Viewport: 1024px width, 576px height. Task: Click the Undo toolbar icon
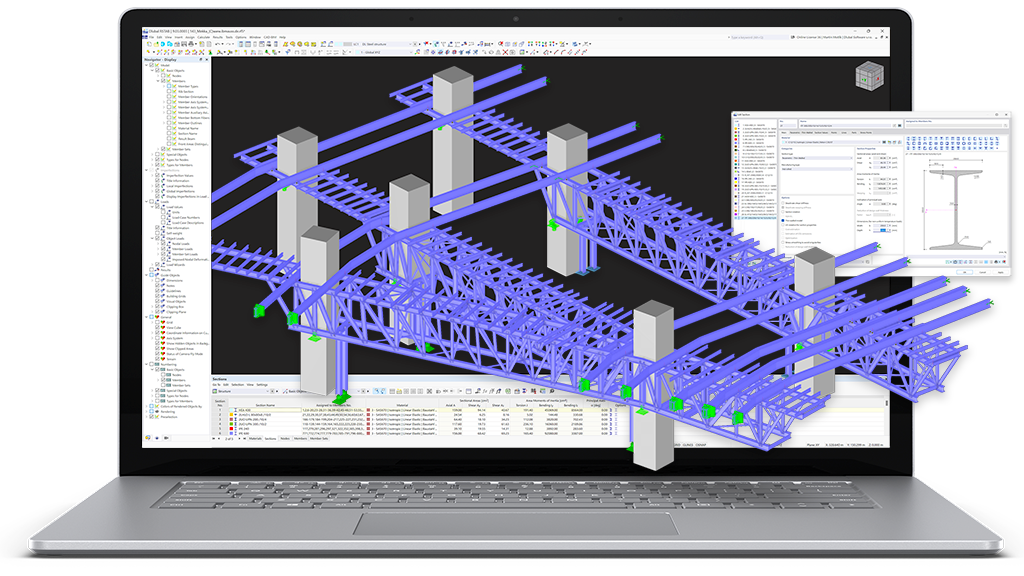click(x=217, y=44)
